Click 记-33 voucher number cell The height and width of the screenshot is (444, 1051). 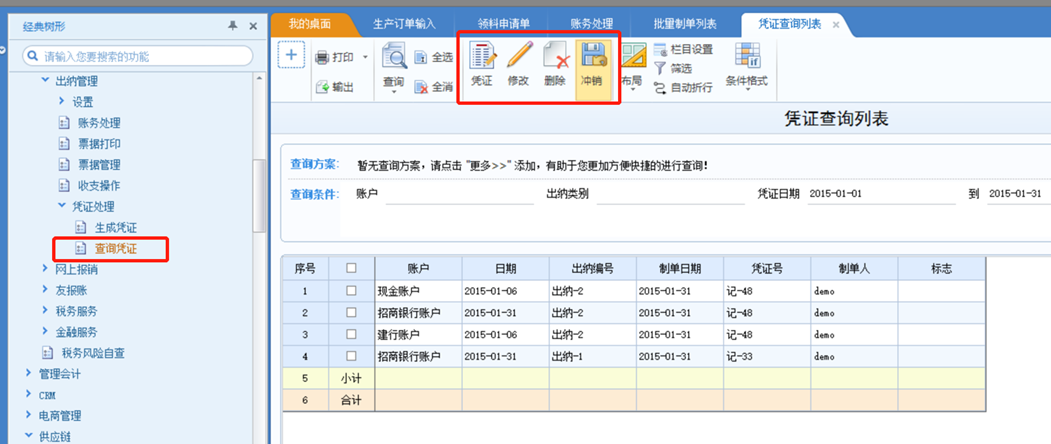[x=767, y=356]
